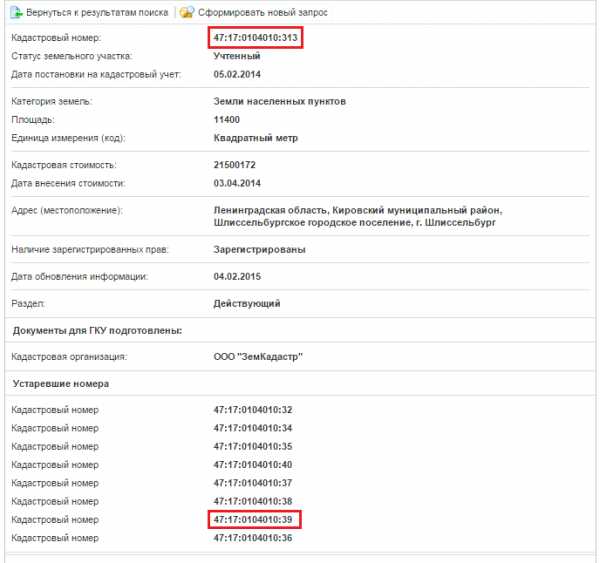
Task: Click obsolete number 47:17:0104010:34
Action: pos(253,428)
